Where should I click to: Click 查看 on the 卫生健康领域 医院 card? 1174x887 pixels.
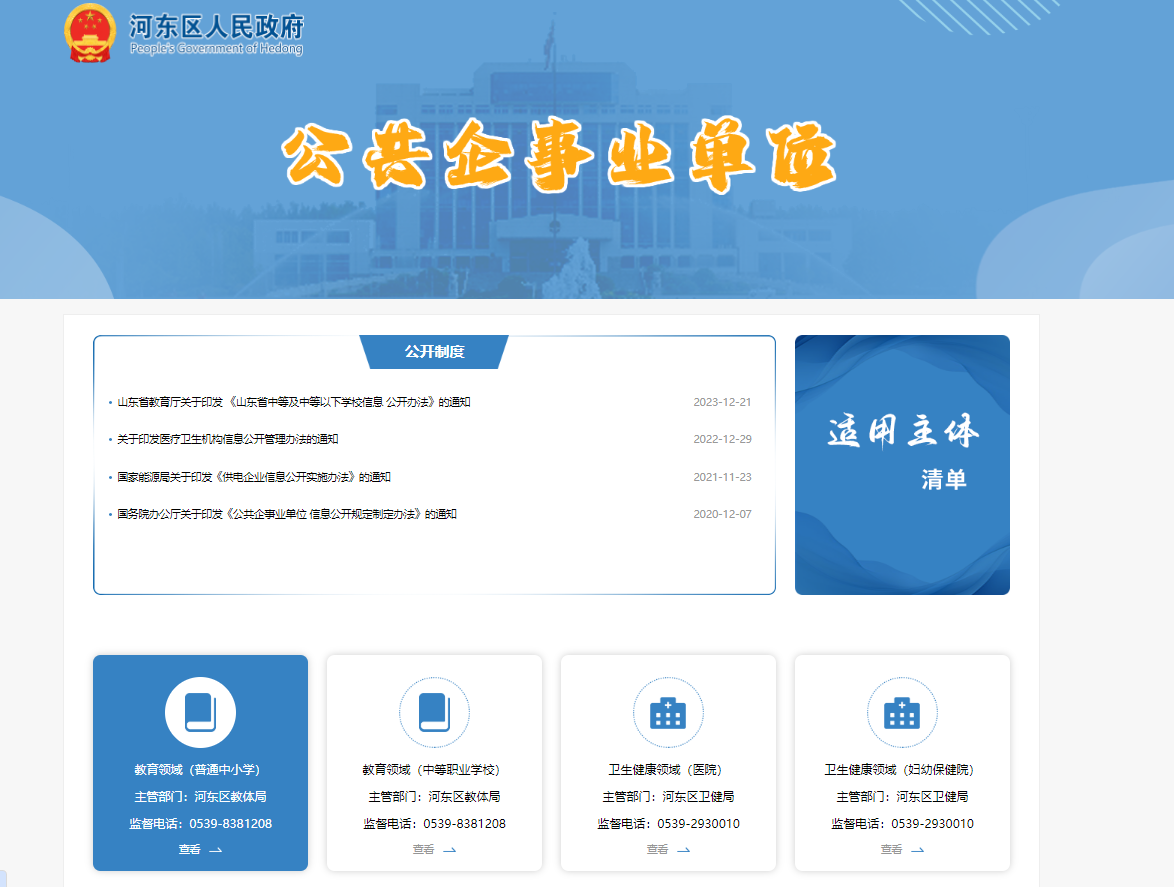[x=657, y=850]
